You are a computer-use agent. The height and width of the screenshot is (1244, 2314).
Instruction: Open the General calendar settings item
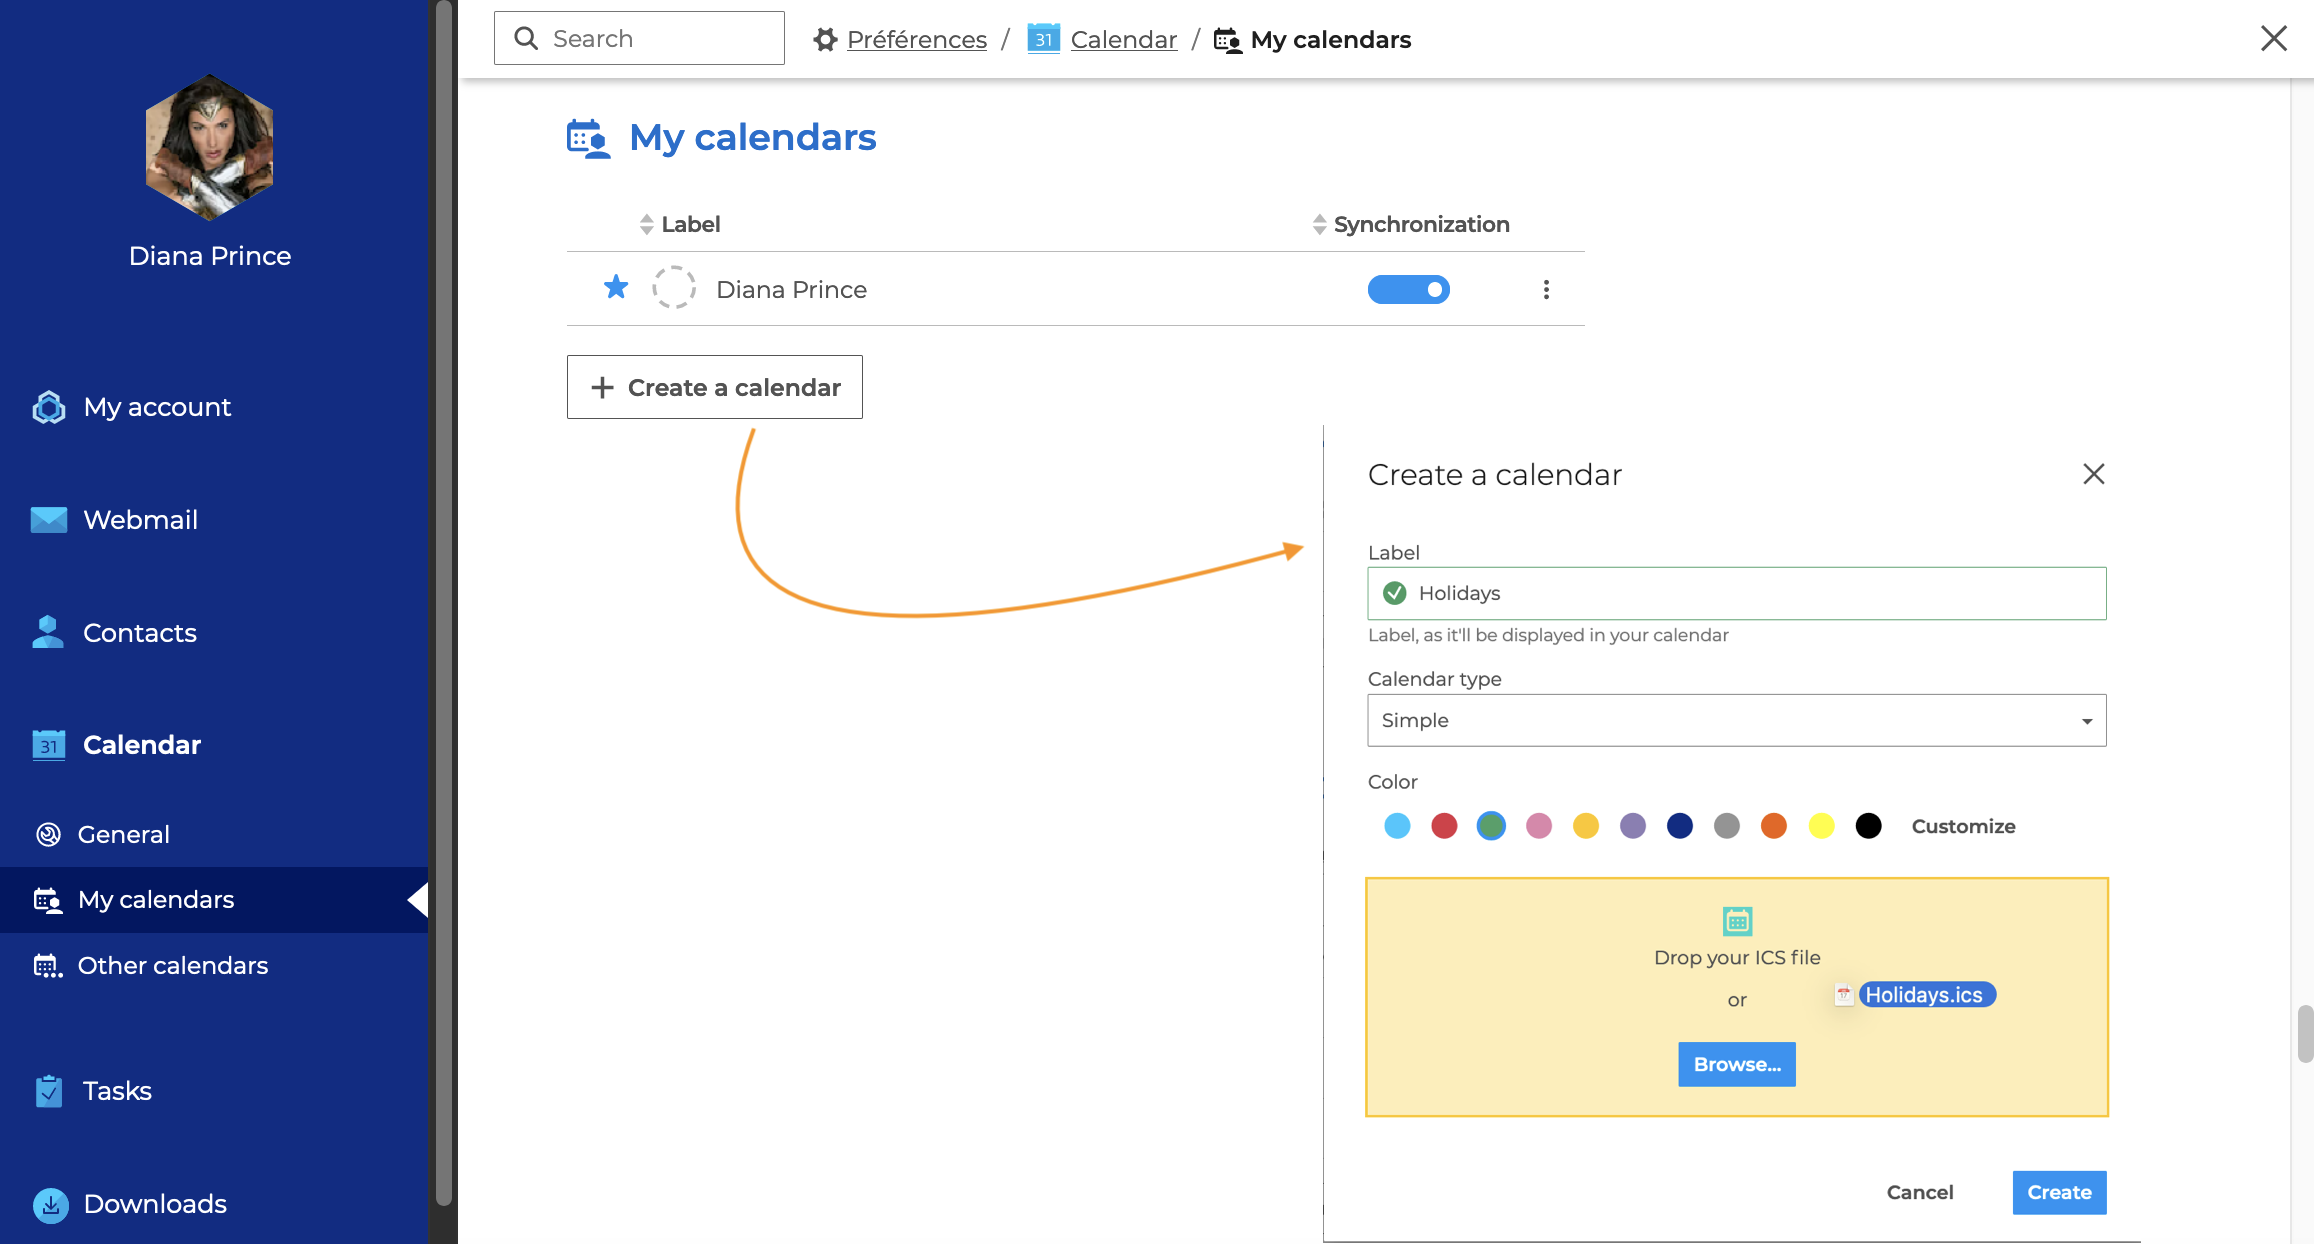click(x=123, y=834)
